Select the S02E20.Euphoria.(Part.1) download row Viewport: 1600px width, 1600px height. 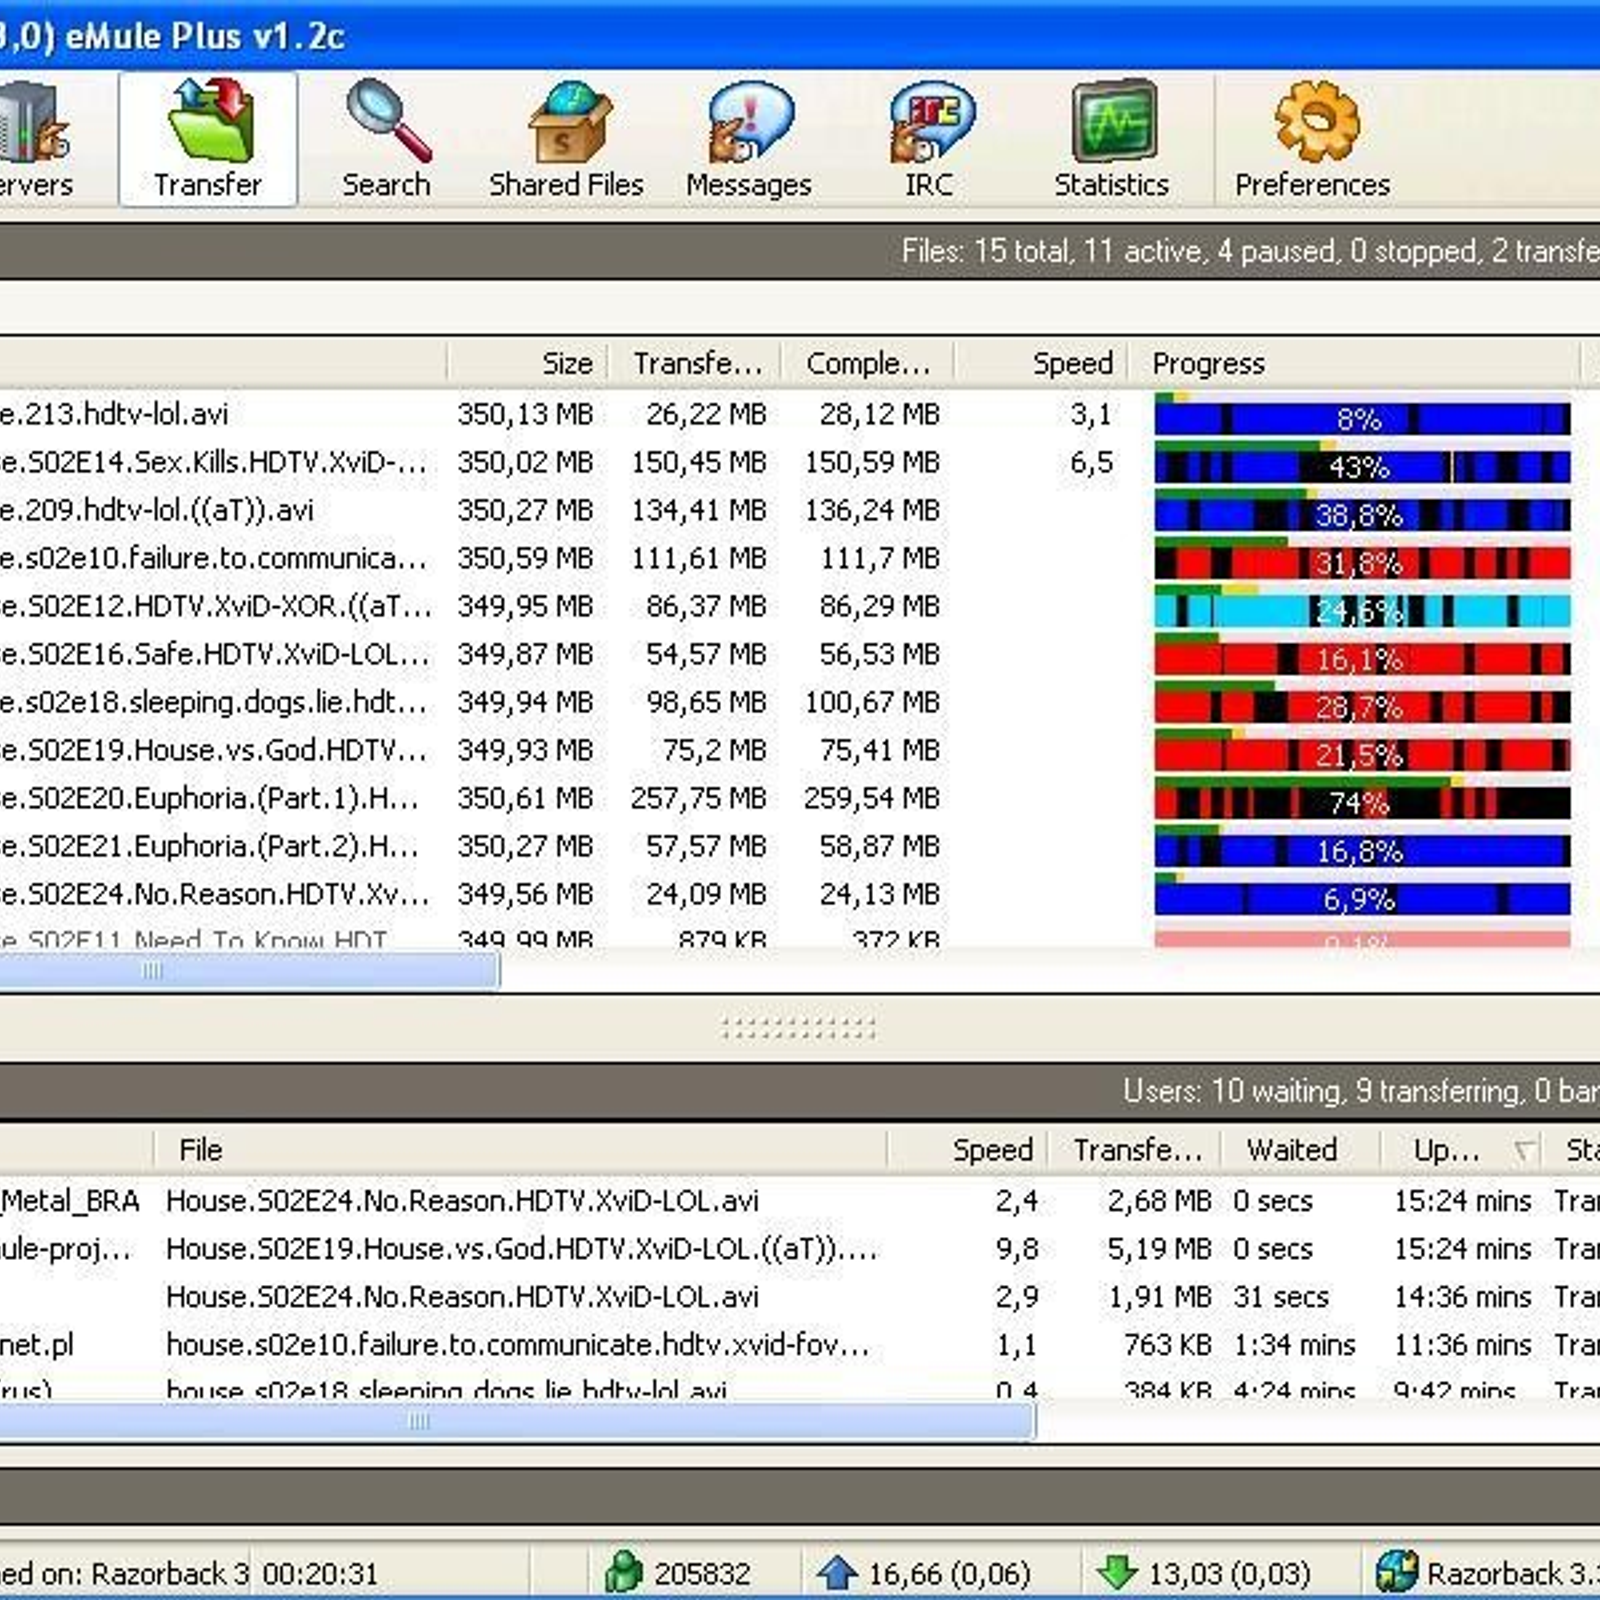(800, 798)
